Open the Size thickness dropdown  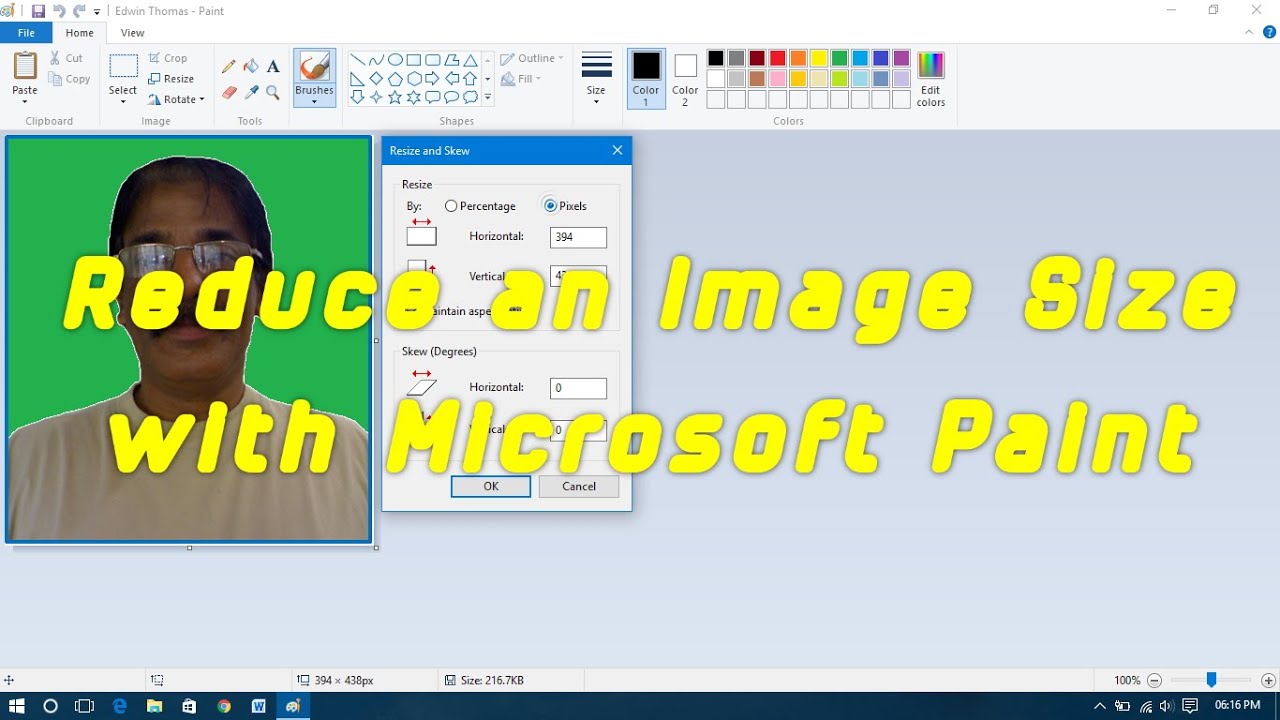coord(596,78)
